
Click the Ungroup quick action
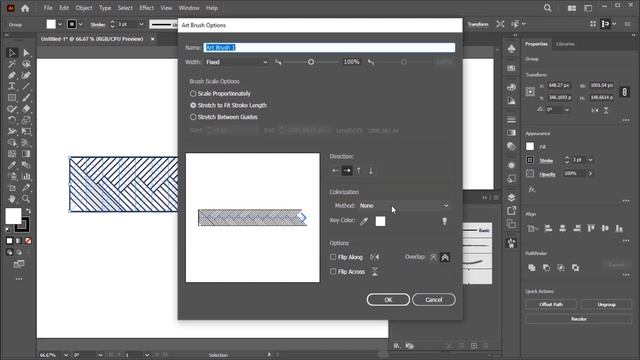[606, 304]
